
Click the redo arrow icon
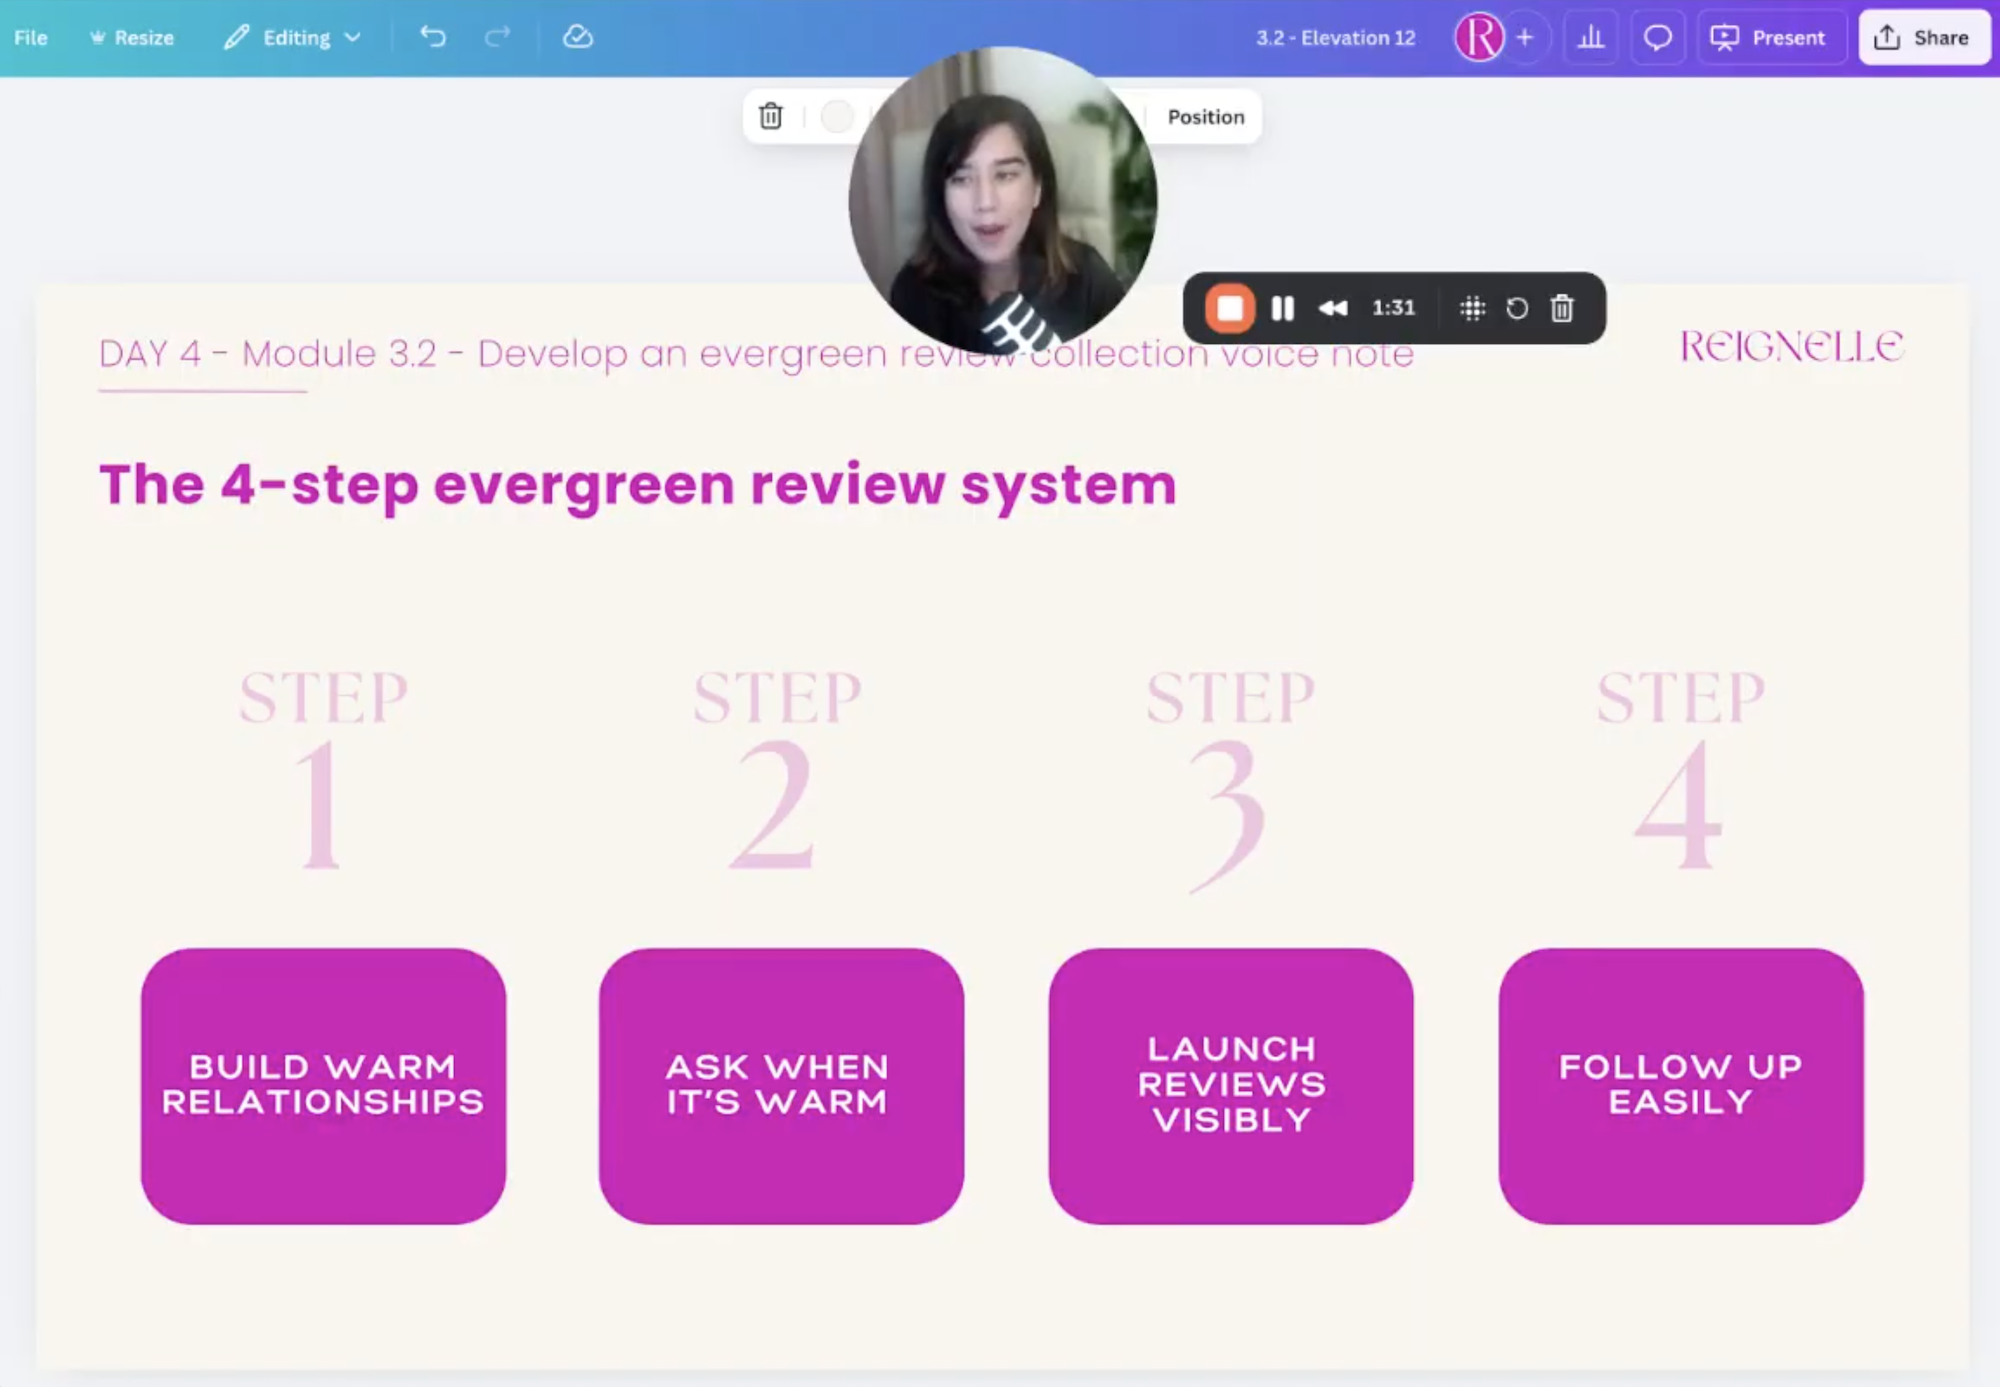pos(497,37)
